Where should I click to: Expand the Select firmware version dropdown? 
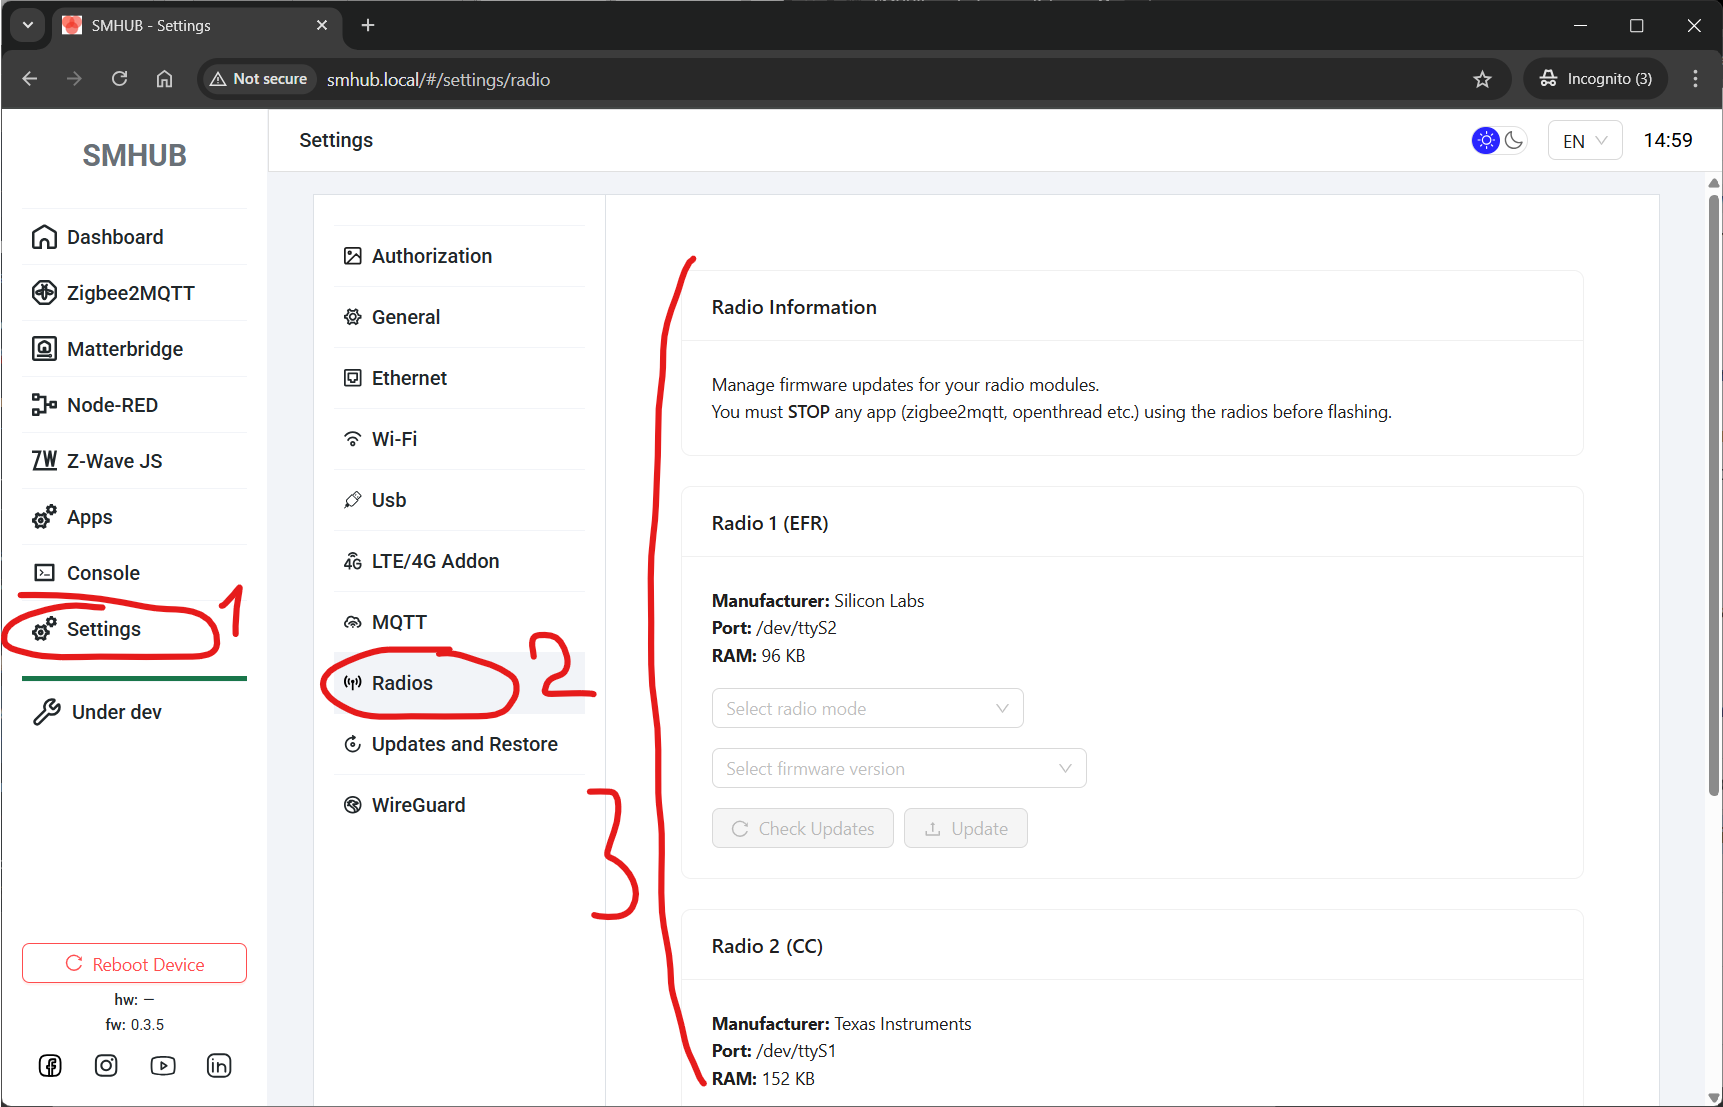898,769
